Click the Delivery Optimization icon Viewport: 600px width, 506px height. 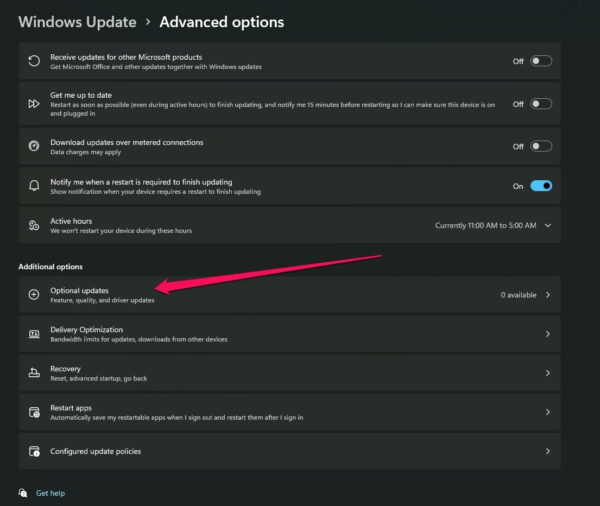[x=33, y=334]
